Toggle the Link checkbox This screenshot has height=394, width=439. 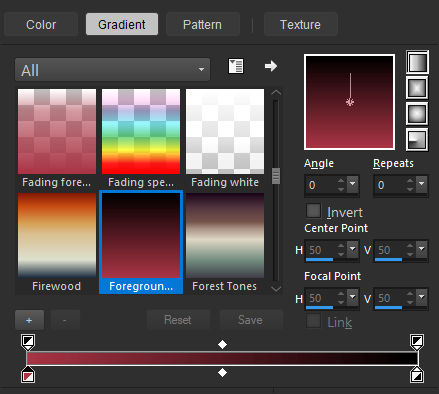coord(313,321)
